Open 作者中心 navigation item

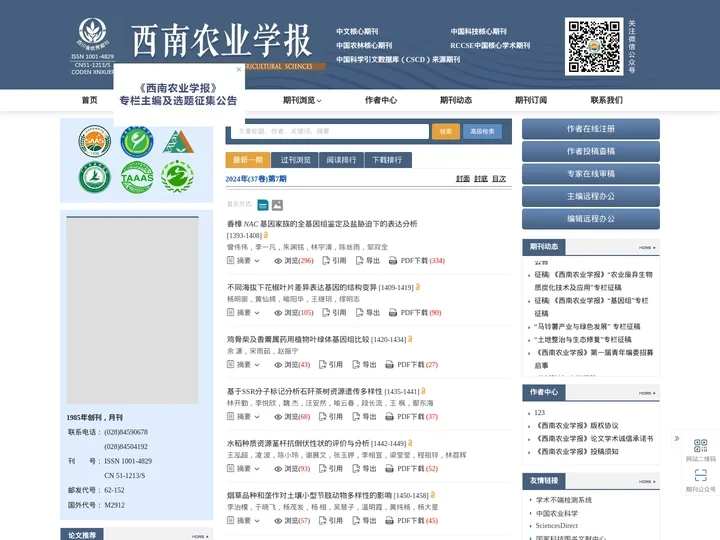click(x=381, y=100)
